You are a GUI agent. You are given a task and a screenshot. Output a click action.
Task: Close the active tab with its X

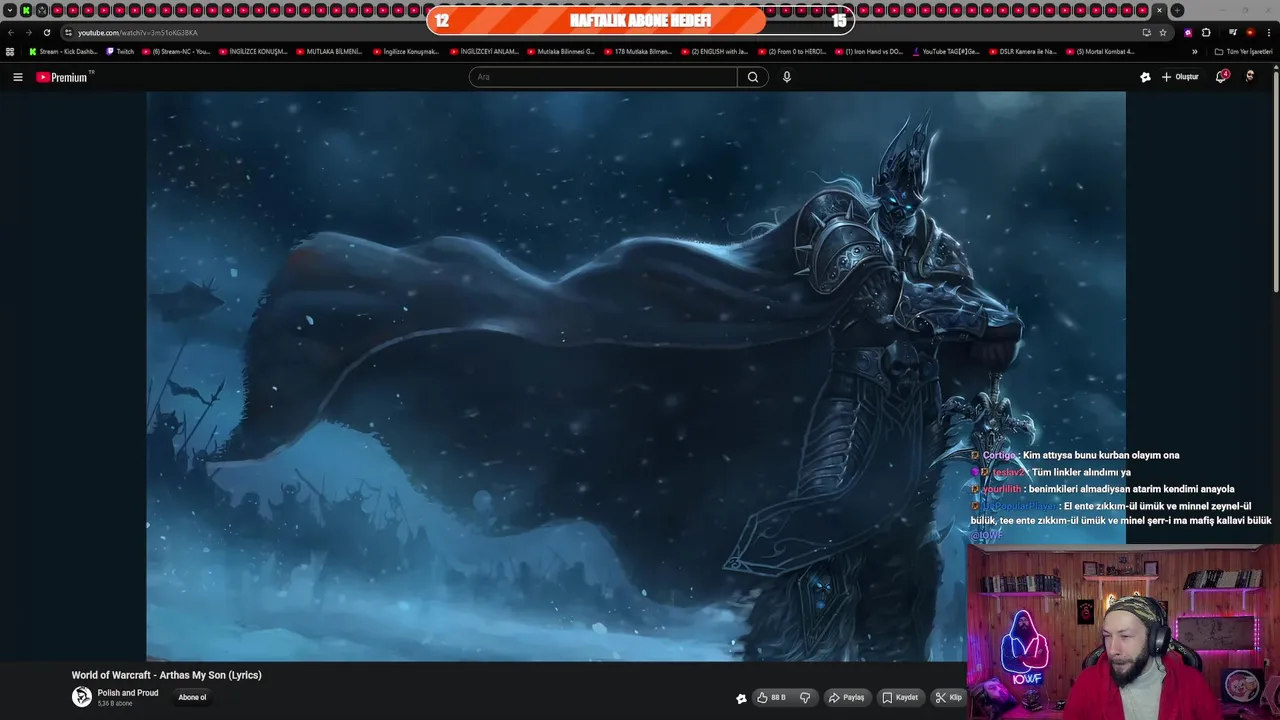pyautogui.click(x=1160, y=10)
